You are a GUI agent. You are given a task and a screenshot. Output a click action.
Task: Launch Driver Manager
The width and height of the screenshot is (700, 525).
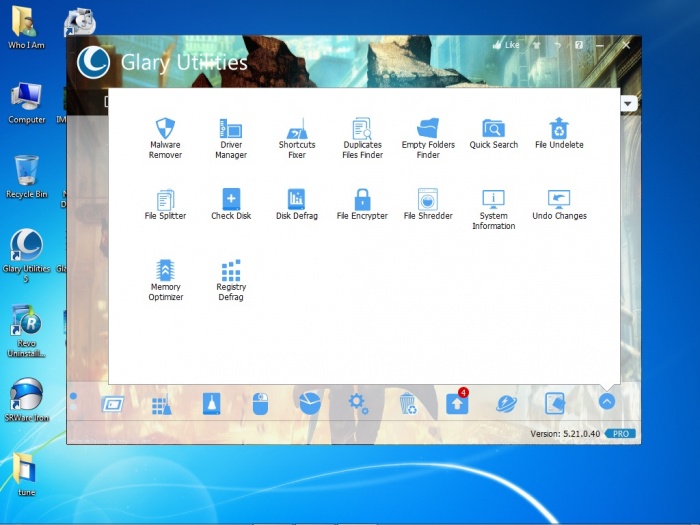point(231,129)
